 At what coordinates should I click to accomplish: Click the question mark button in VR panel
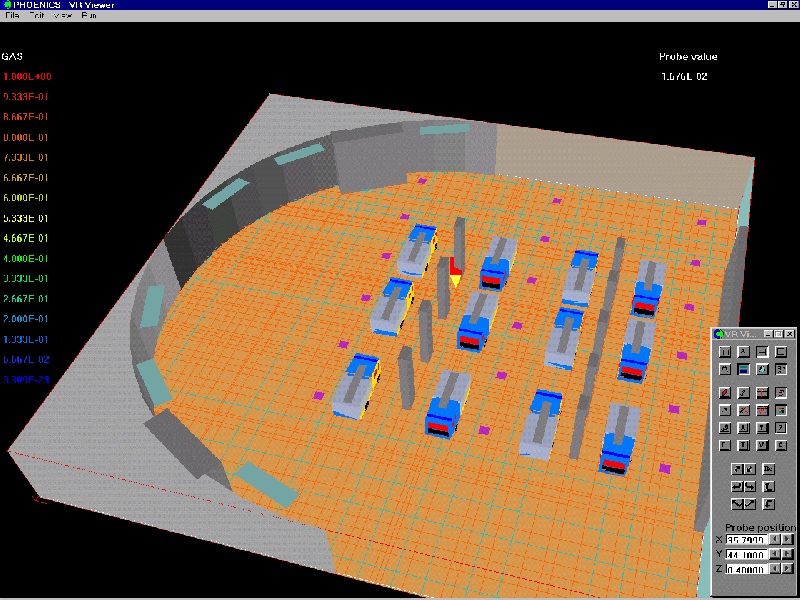[781, 427]
